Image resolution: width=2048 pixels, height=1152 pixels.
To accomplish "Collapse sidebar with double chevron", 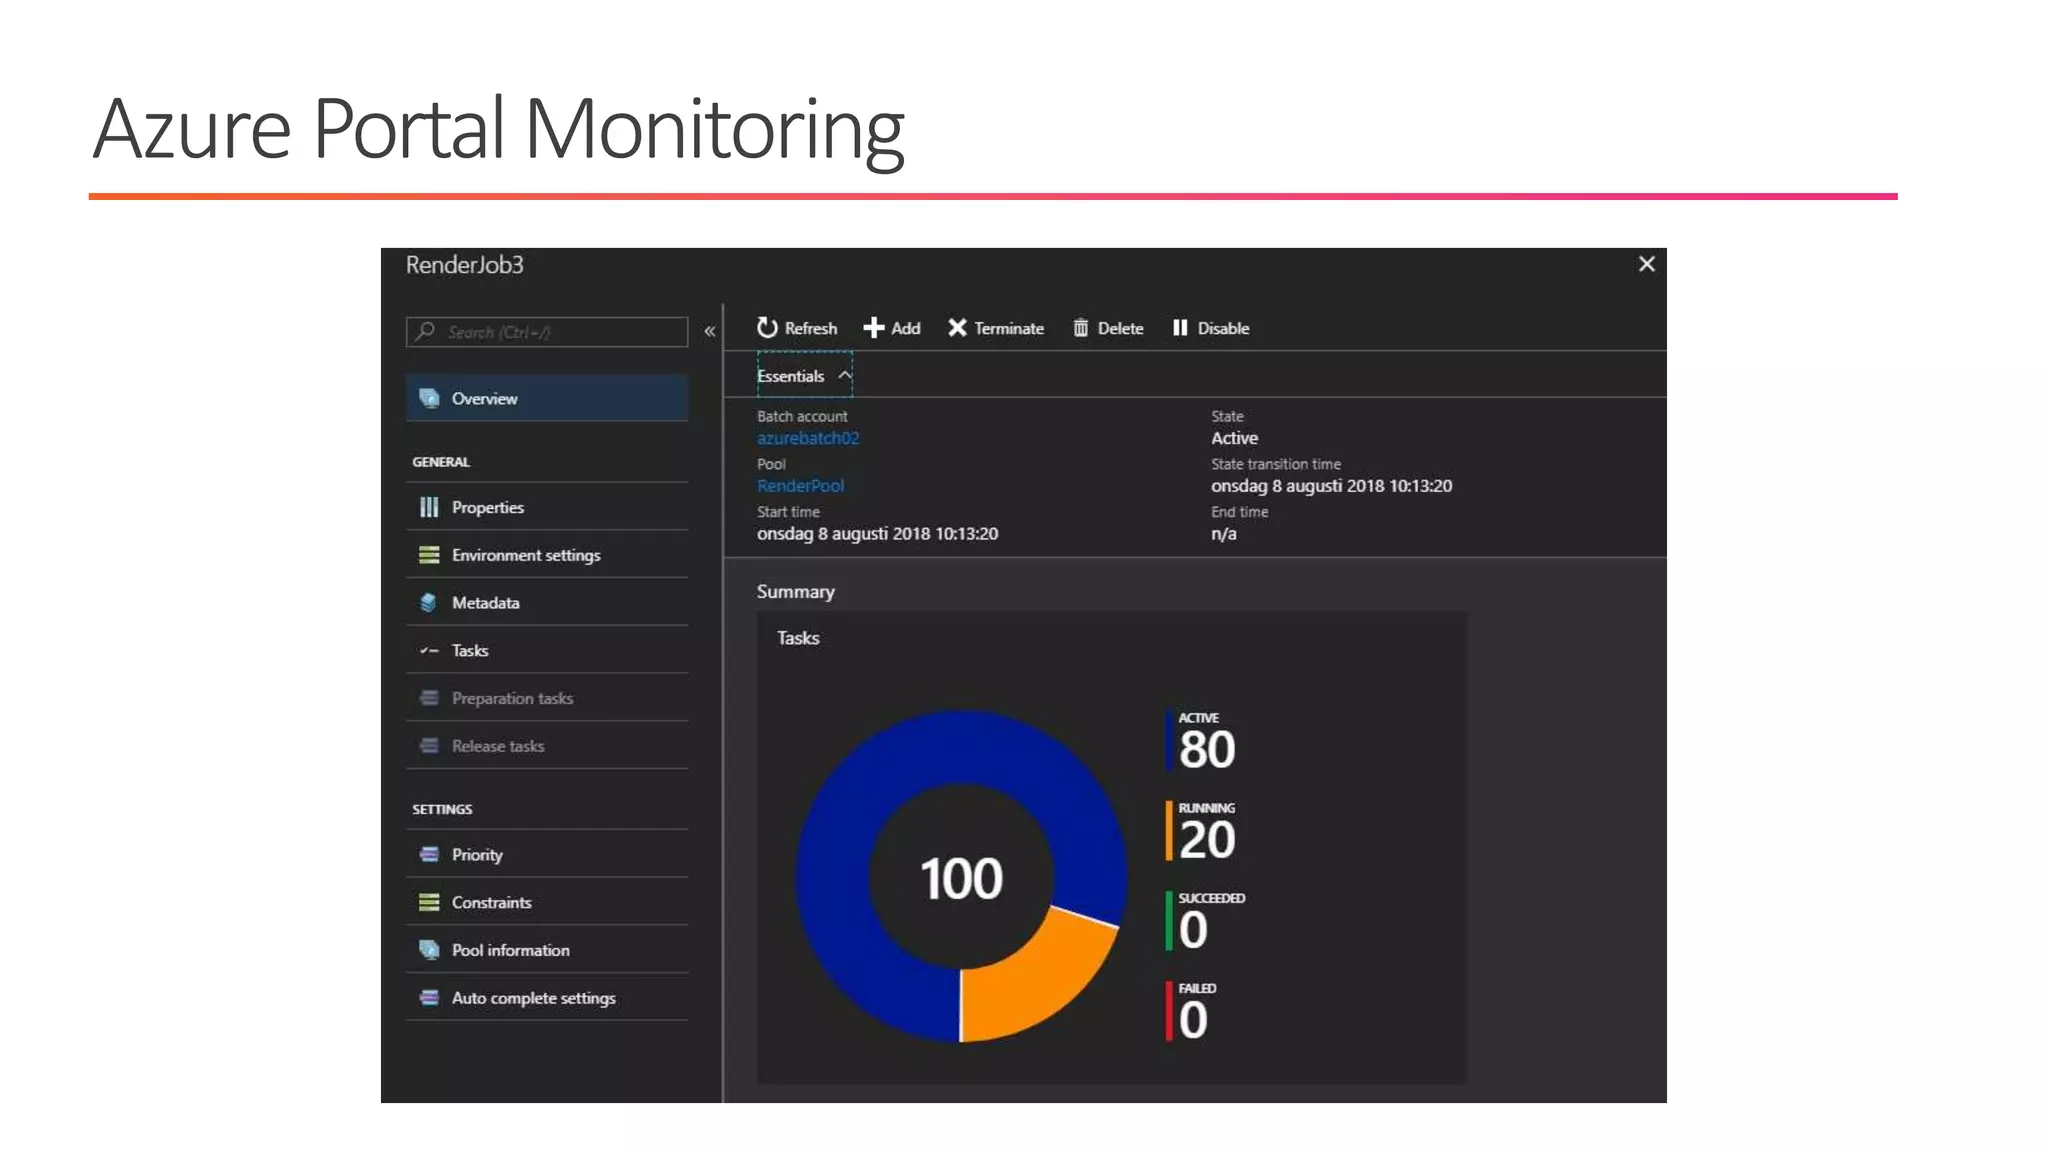I will 710,331.
